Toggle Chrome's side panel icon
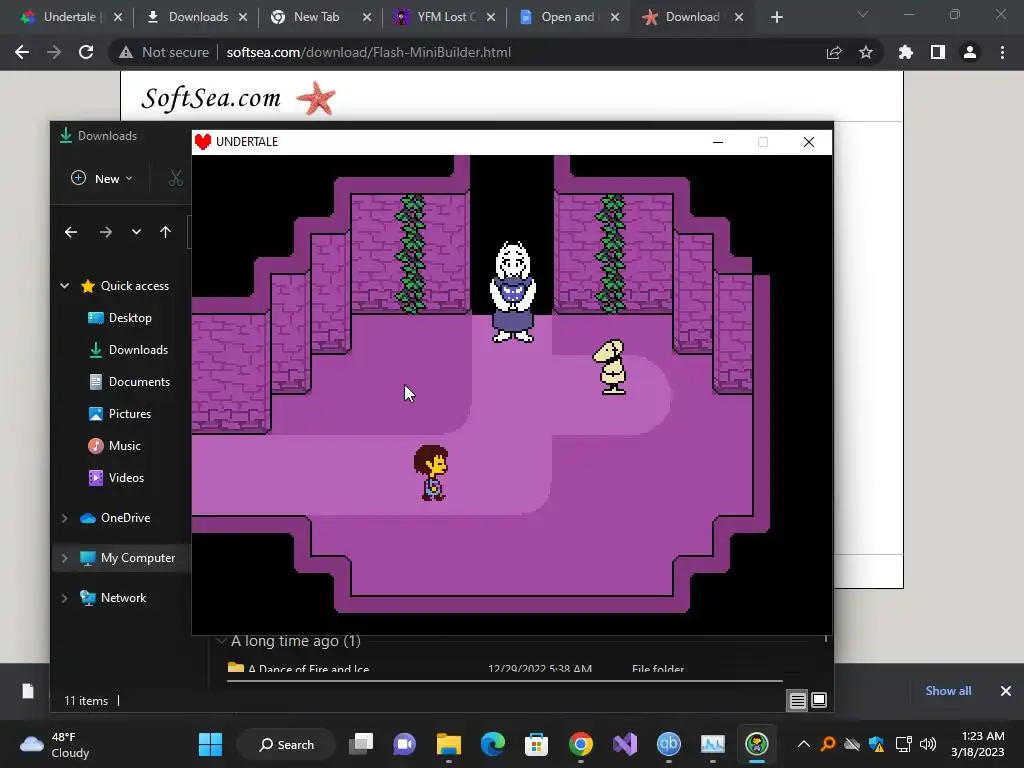 click(x=938, y=52)
